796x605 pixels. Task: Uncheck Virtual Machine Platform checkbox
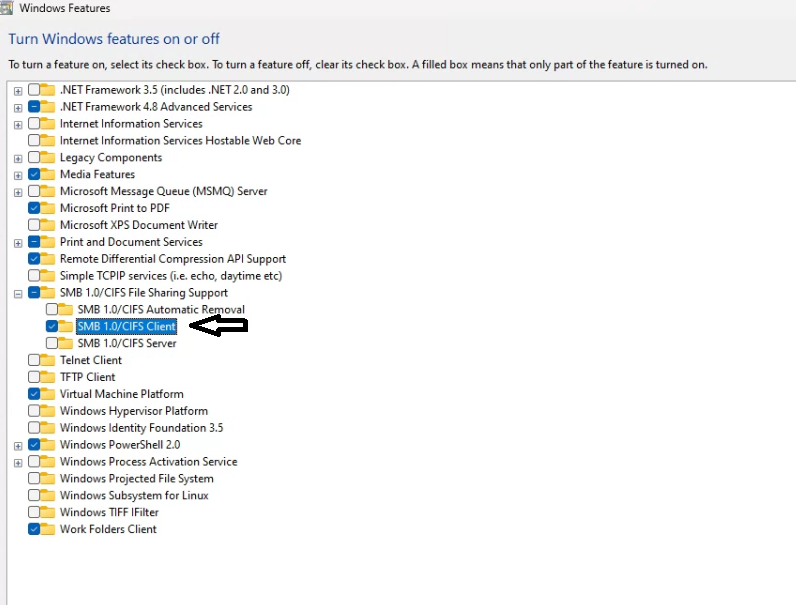34,394
